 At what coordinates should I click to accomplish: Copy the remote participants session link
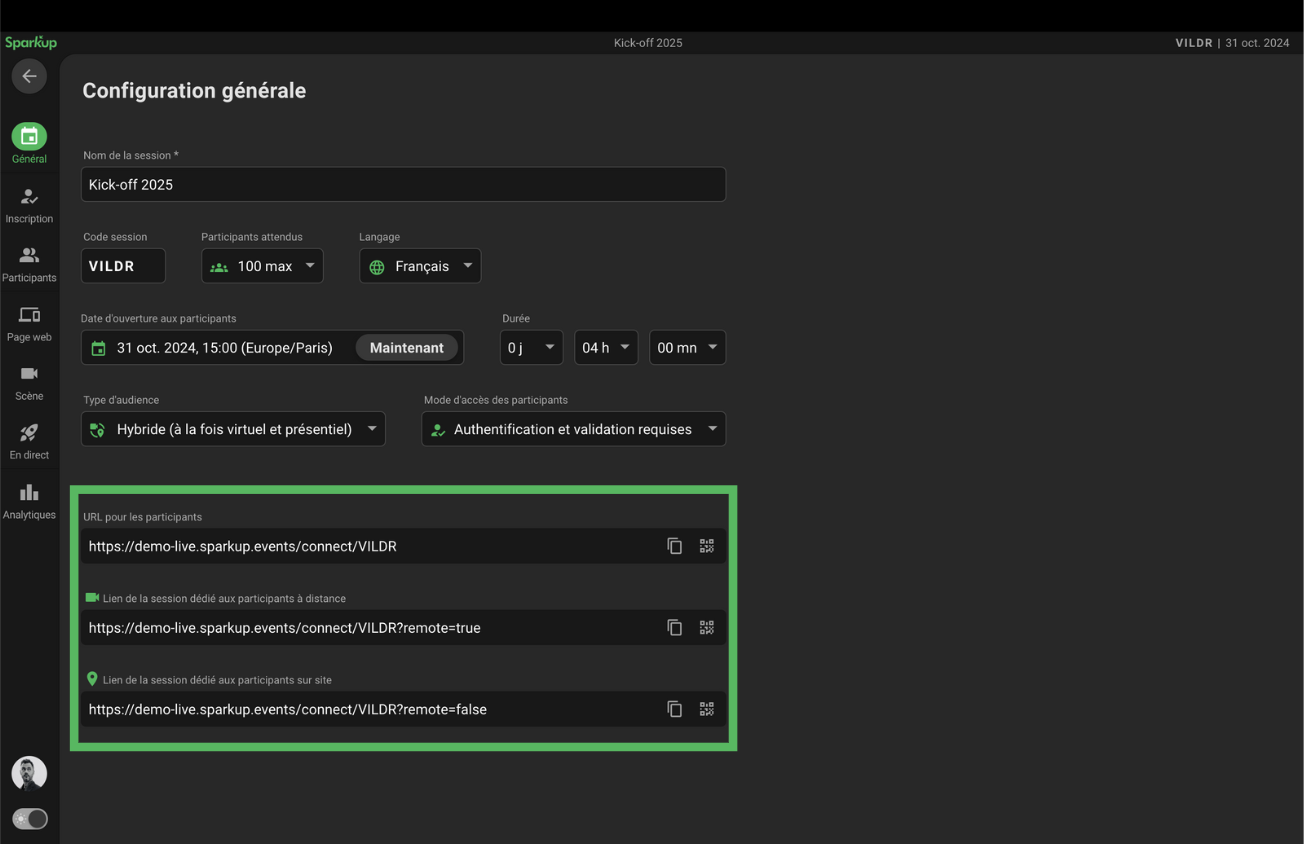point(675,628)
